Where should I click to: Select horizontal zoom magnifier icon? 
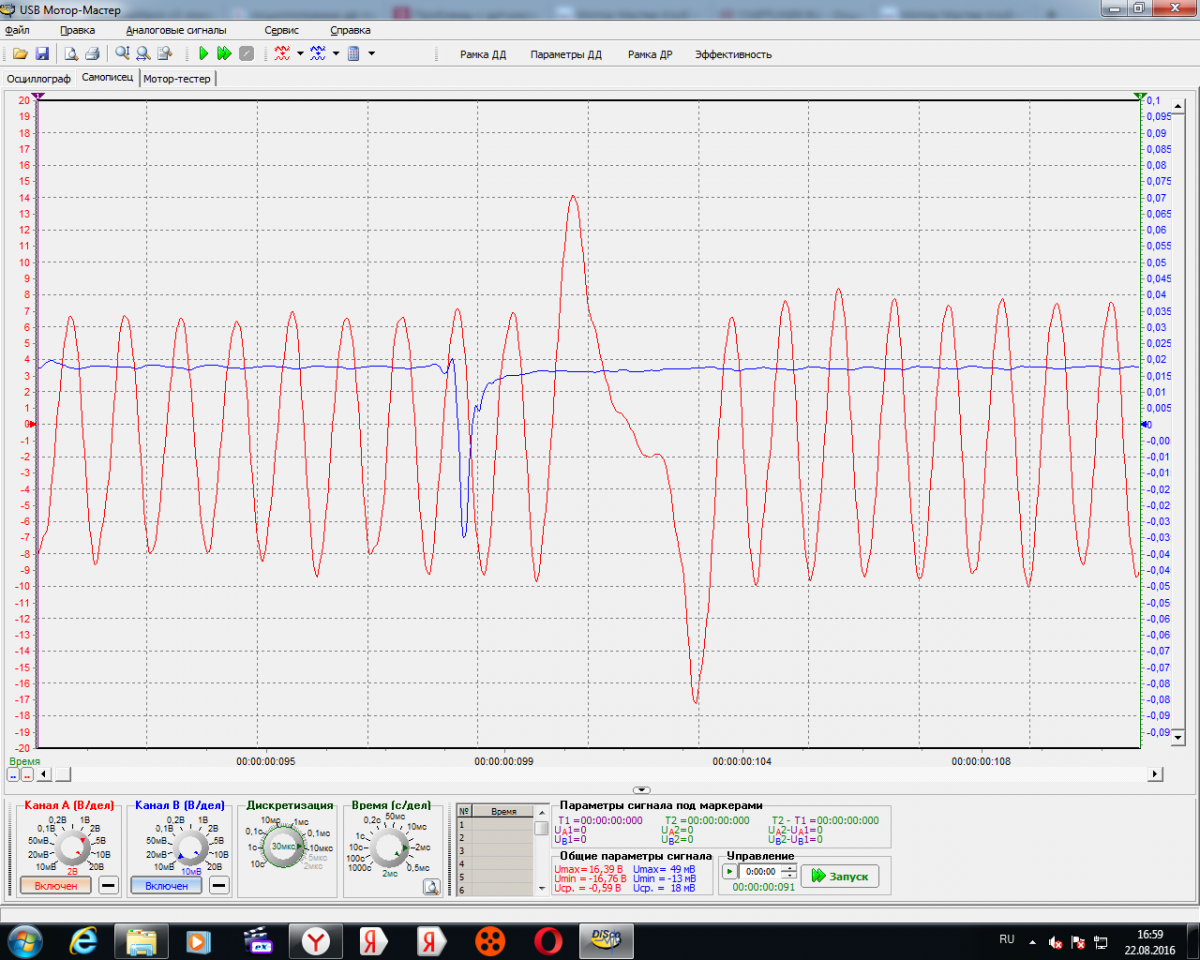(x=143, y=54)
